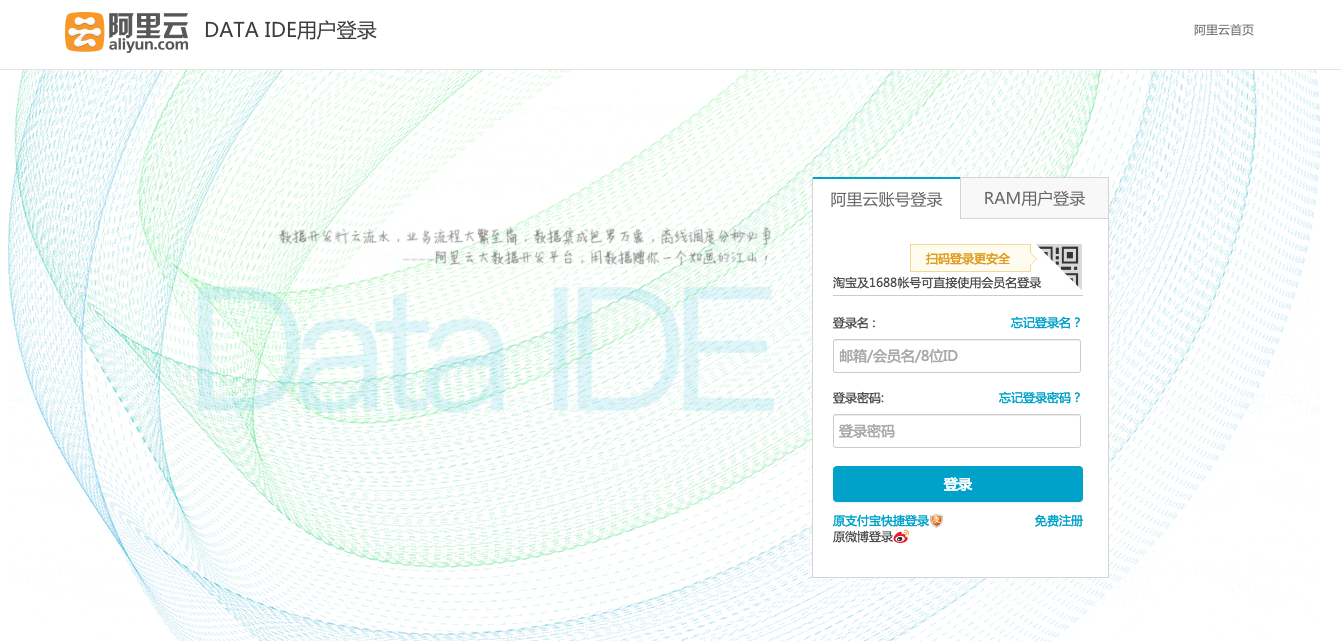Screen dimensions: 1341x641
Task: Open 阿里云首页 link in header
Action: (x=1224, y=30)
